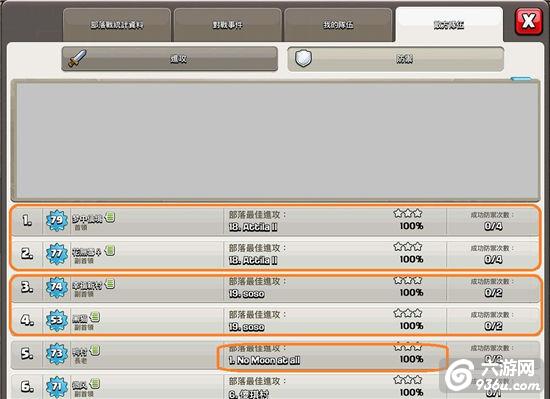Select "18. Attila II" in rank 2 row

253,261
